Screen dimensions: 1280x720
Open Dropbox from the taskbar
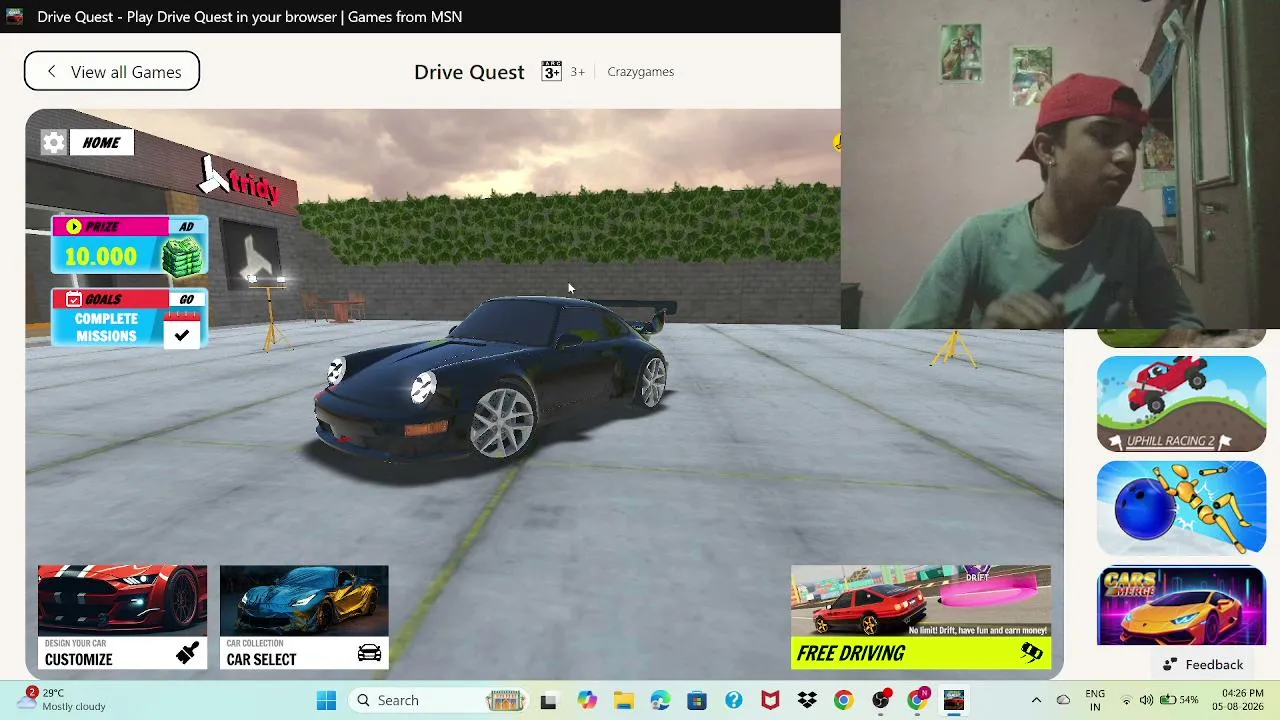pyautogui.click(x=807, y=701)
